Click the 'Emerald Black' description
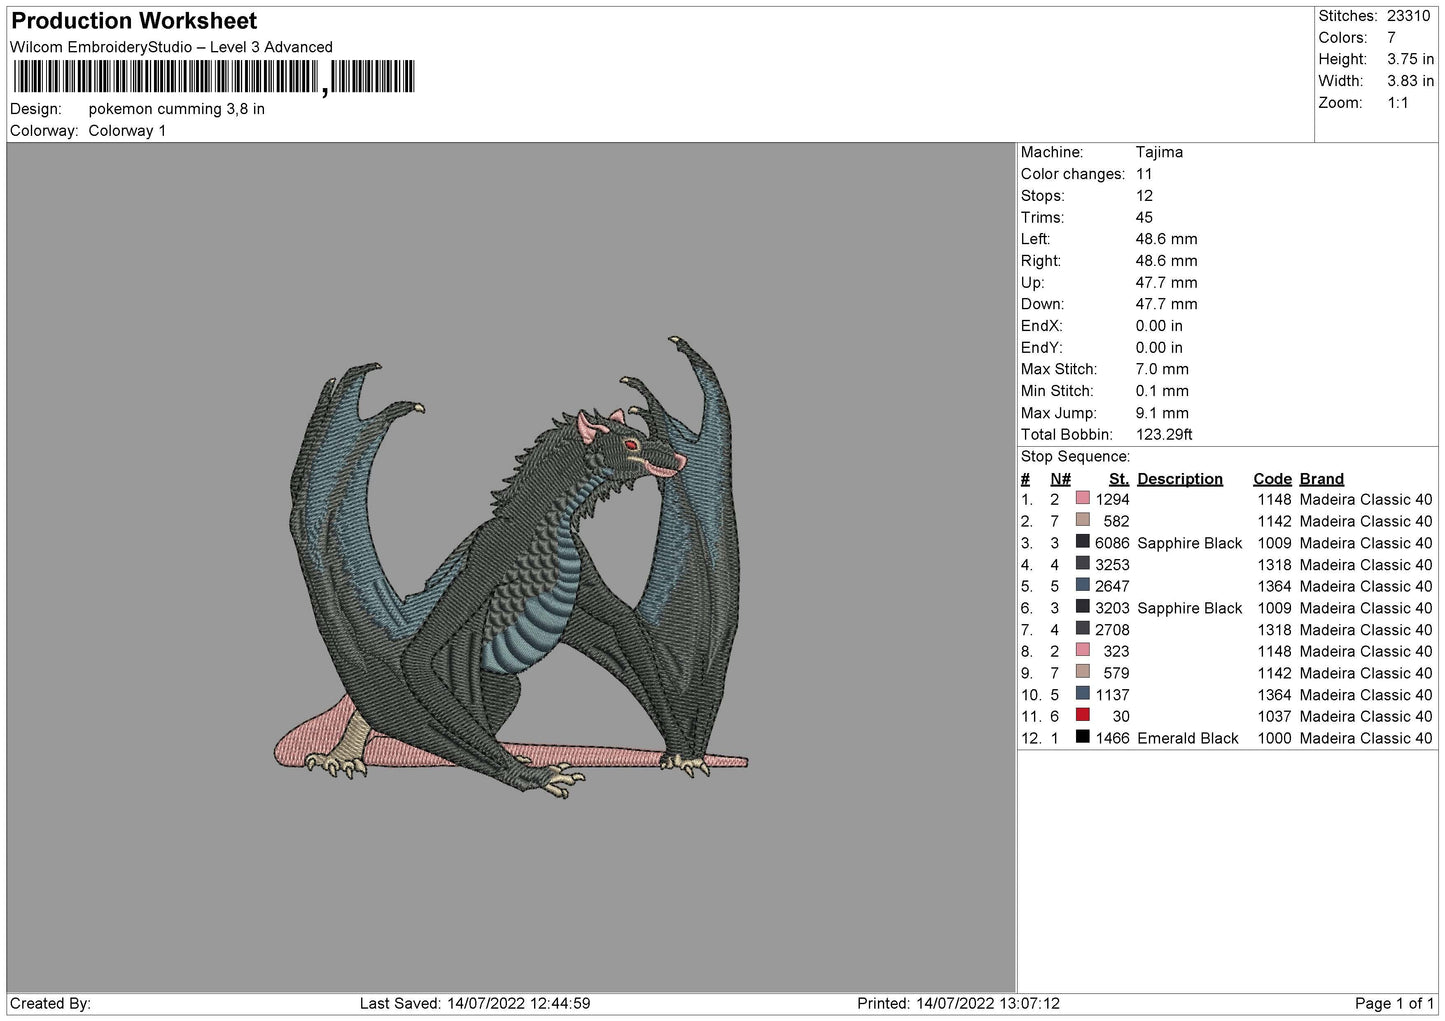This screenshot has height=1021, width=1445. click(1188, 738)
